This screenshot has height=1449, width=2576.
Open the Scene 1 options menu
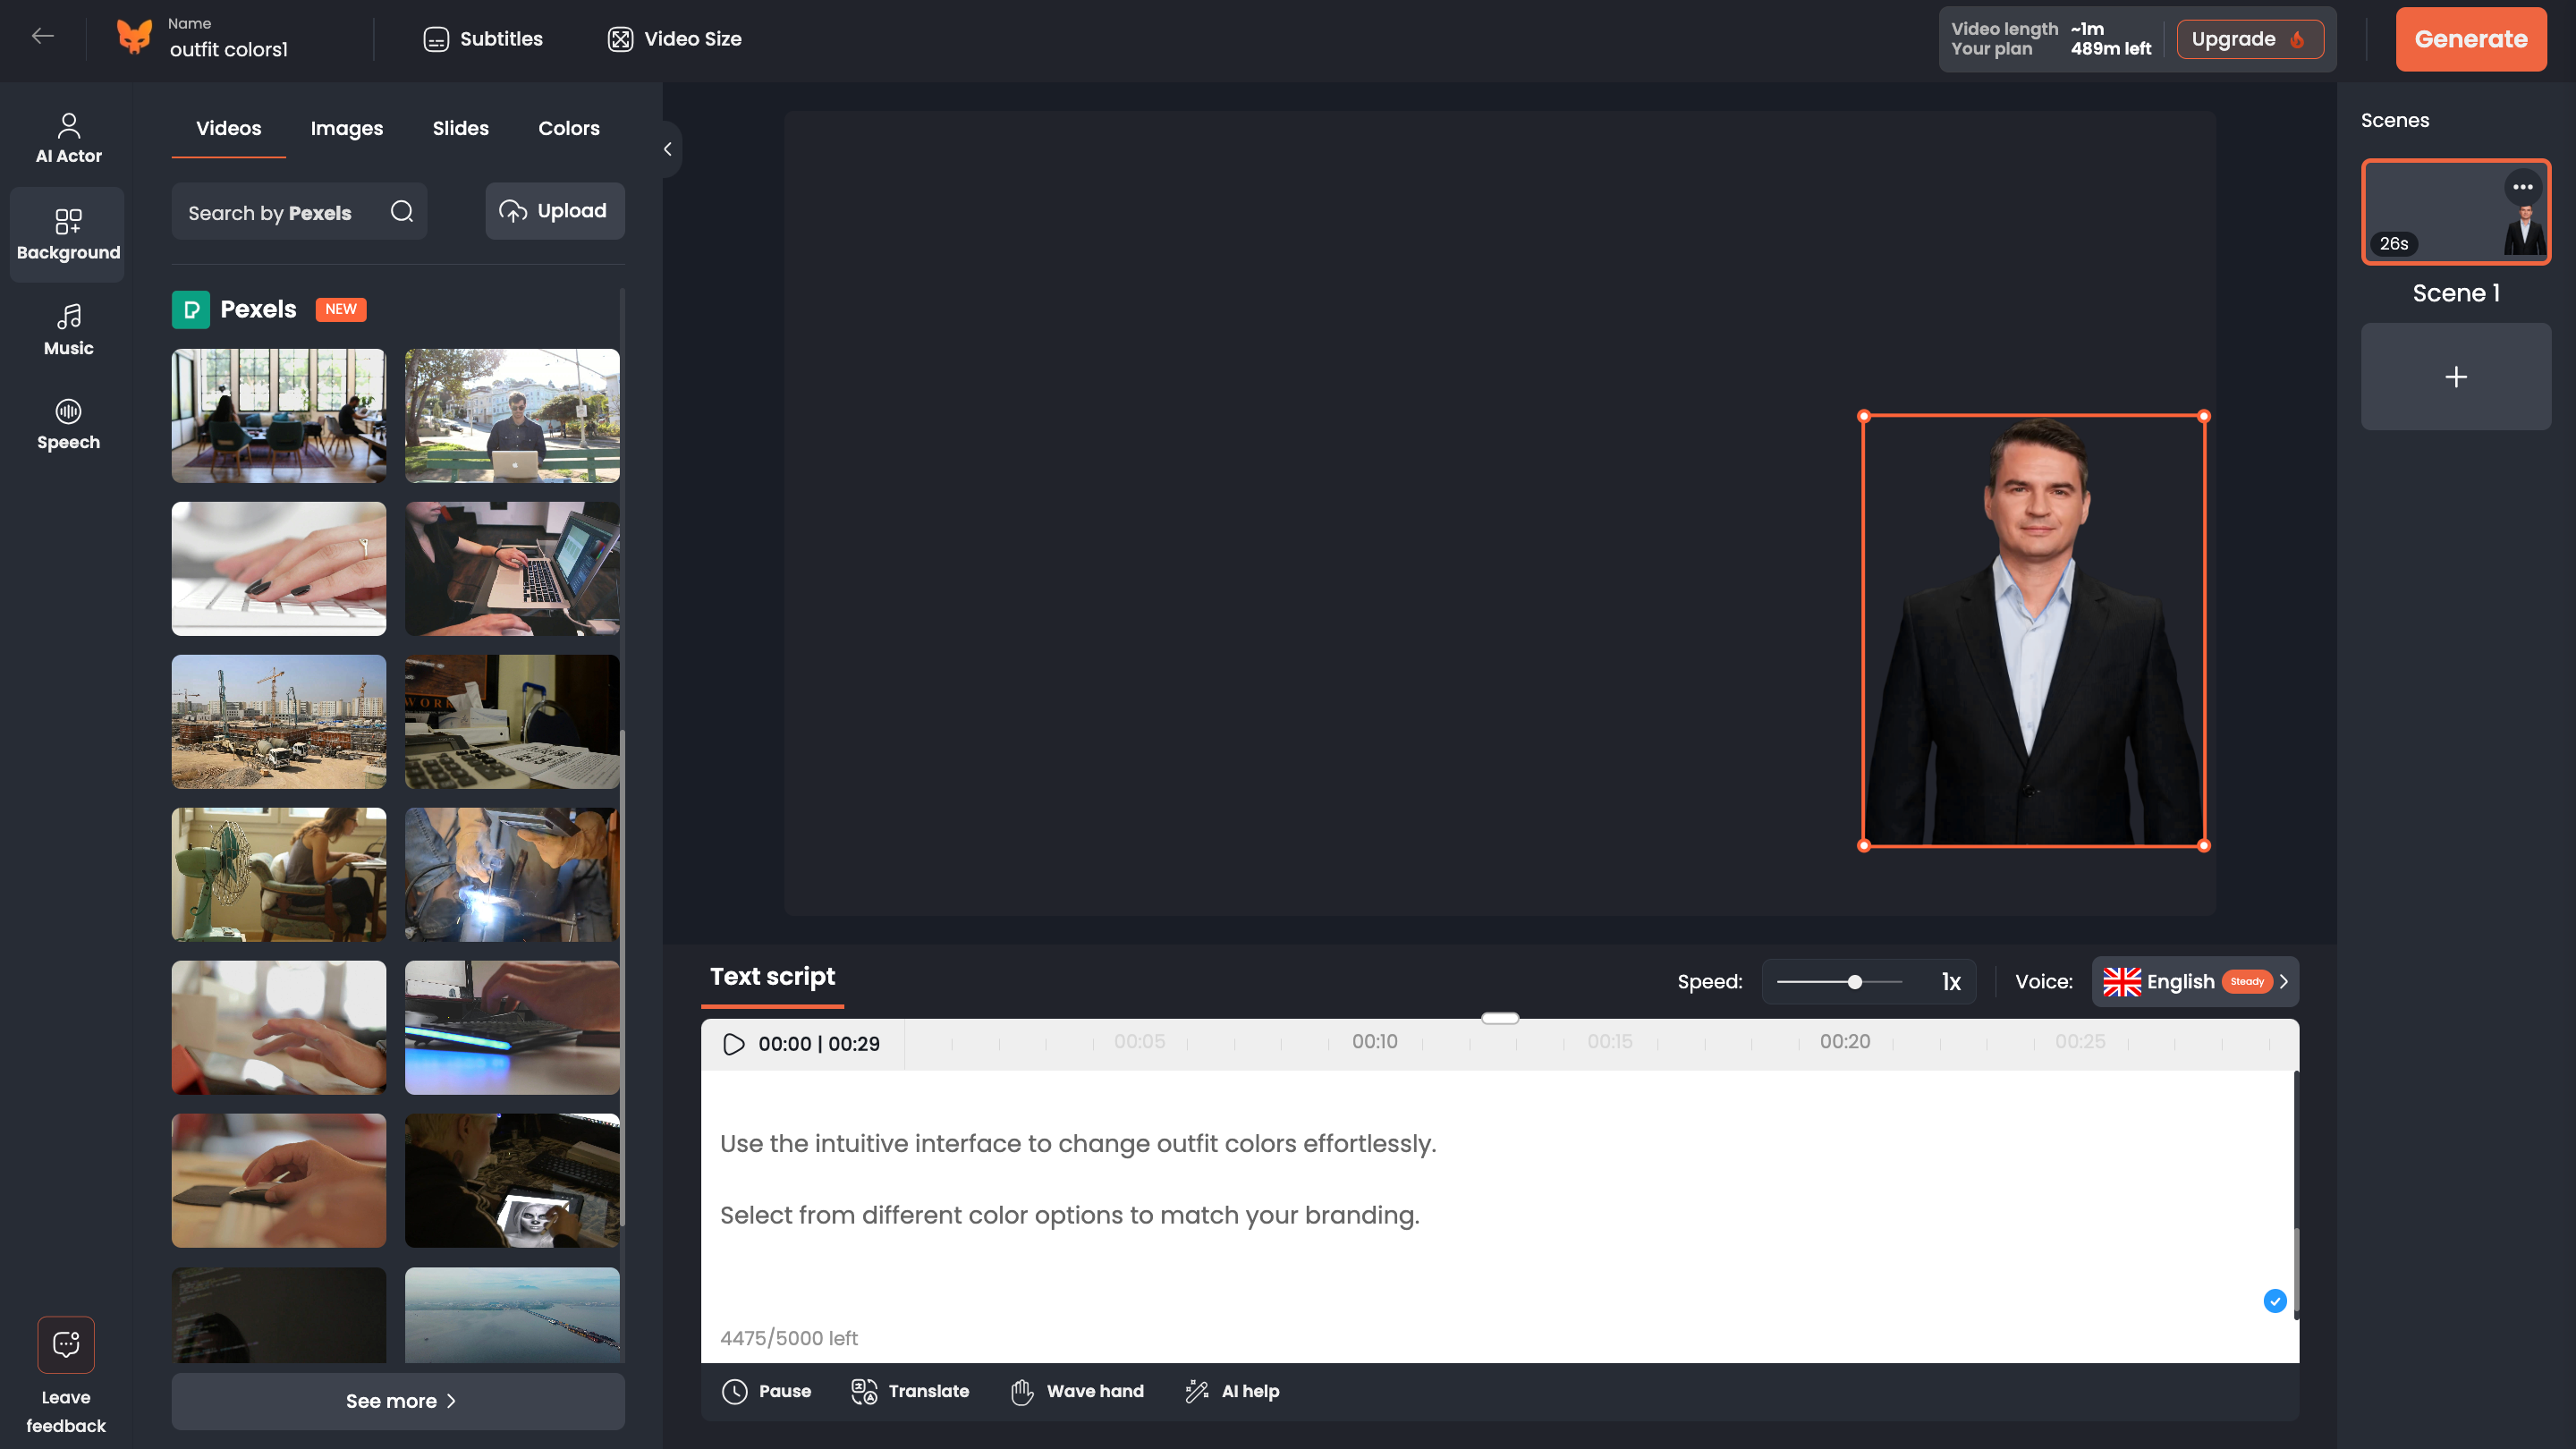[x=2522, y=187]
